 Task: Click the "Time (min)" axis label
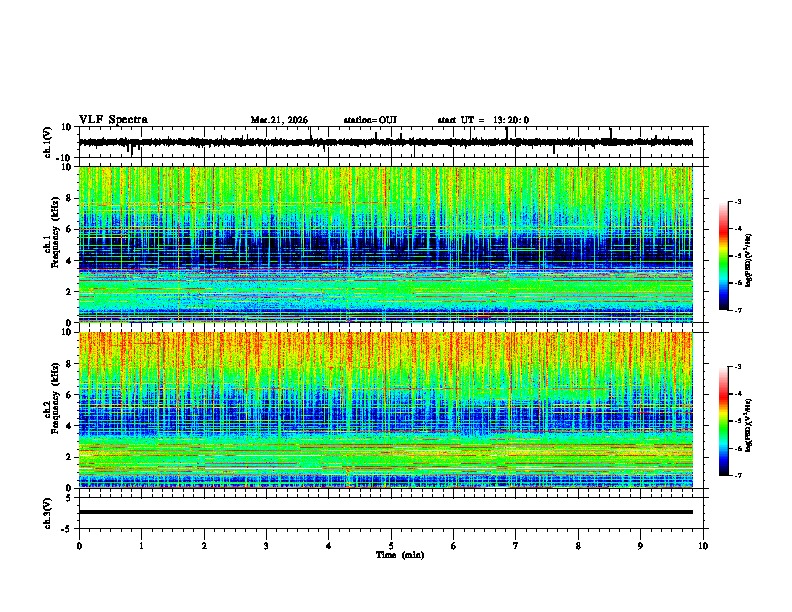400,555
